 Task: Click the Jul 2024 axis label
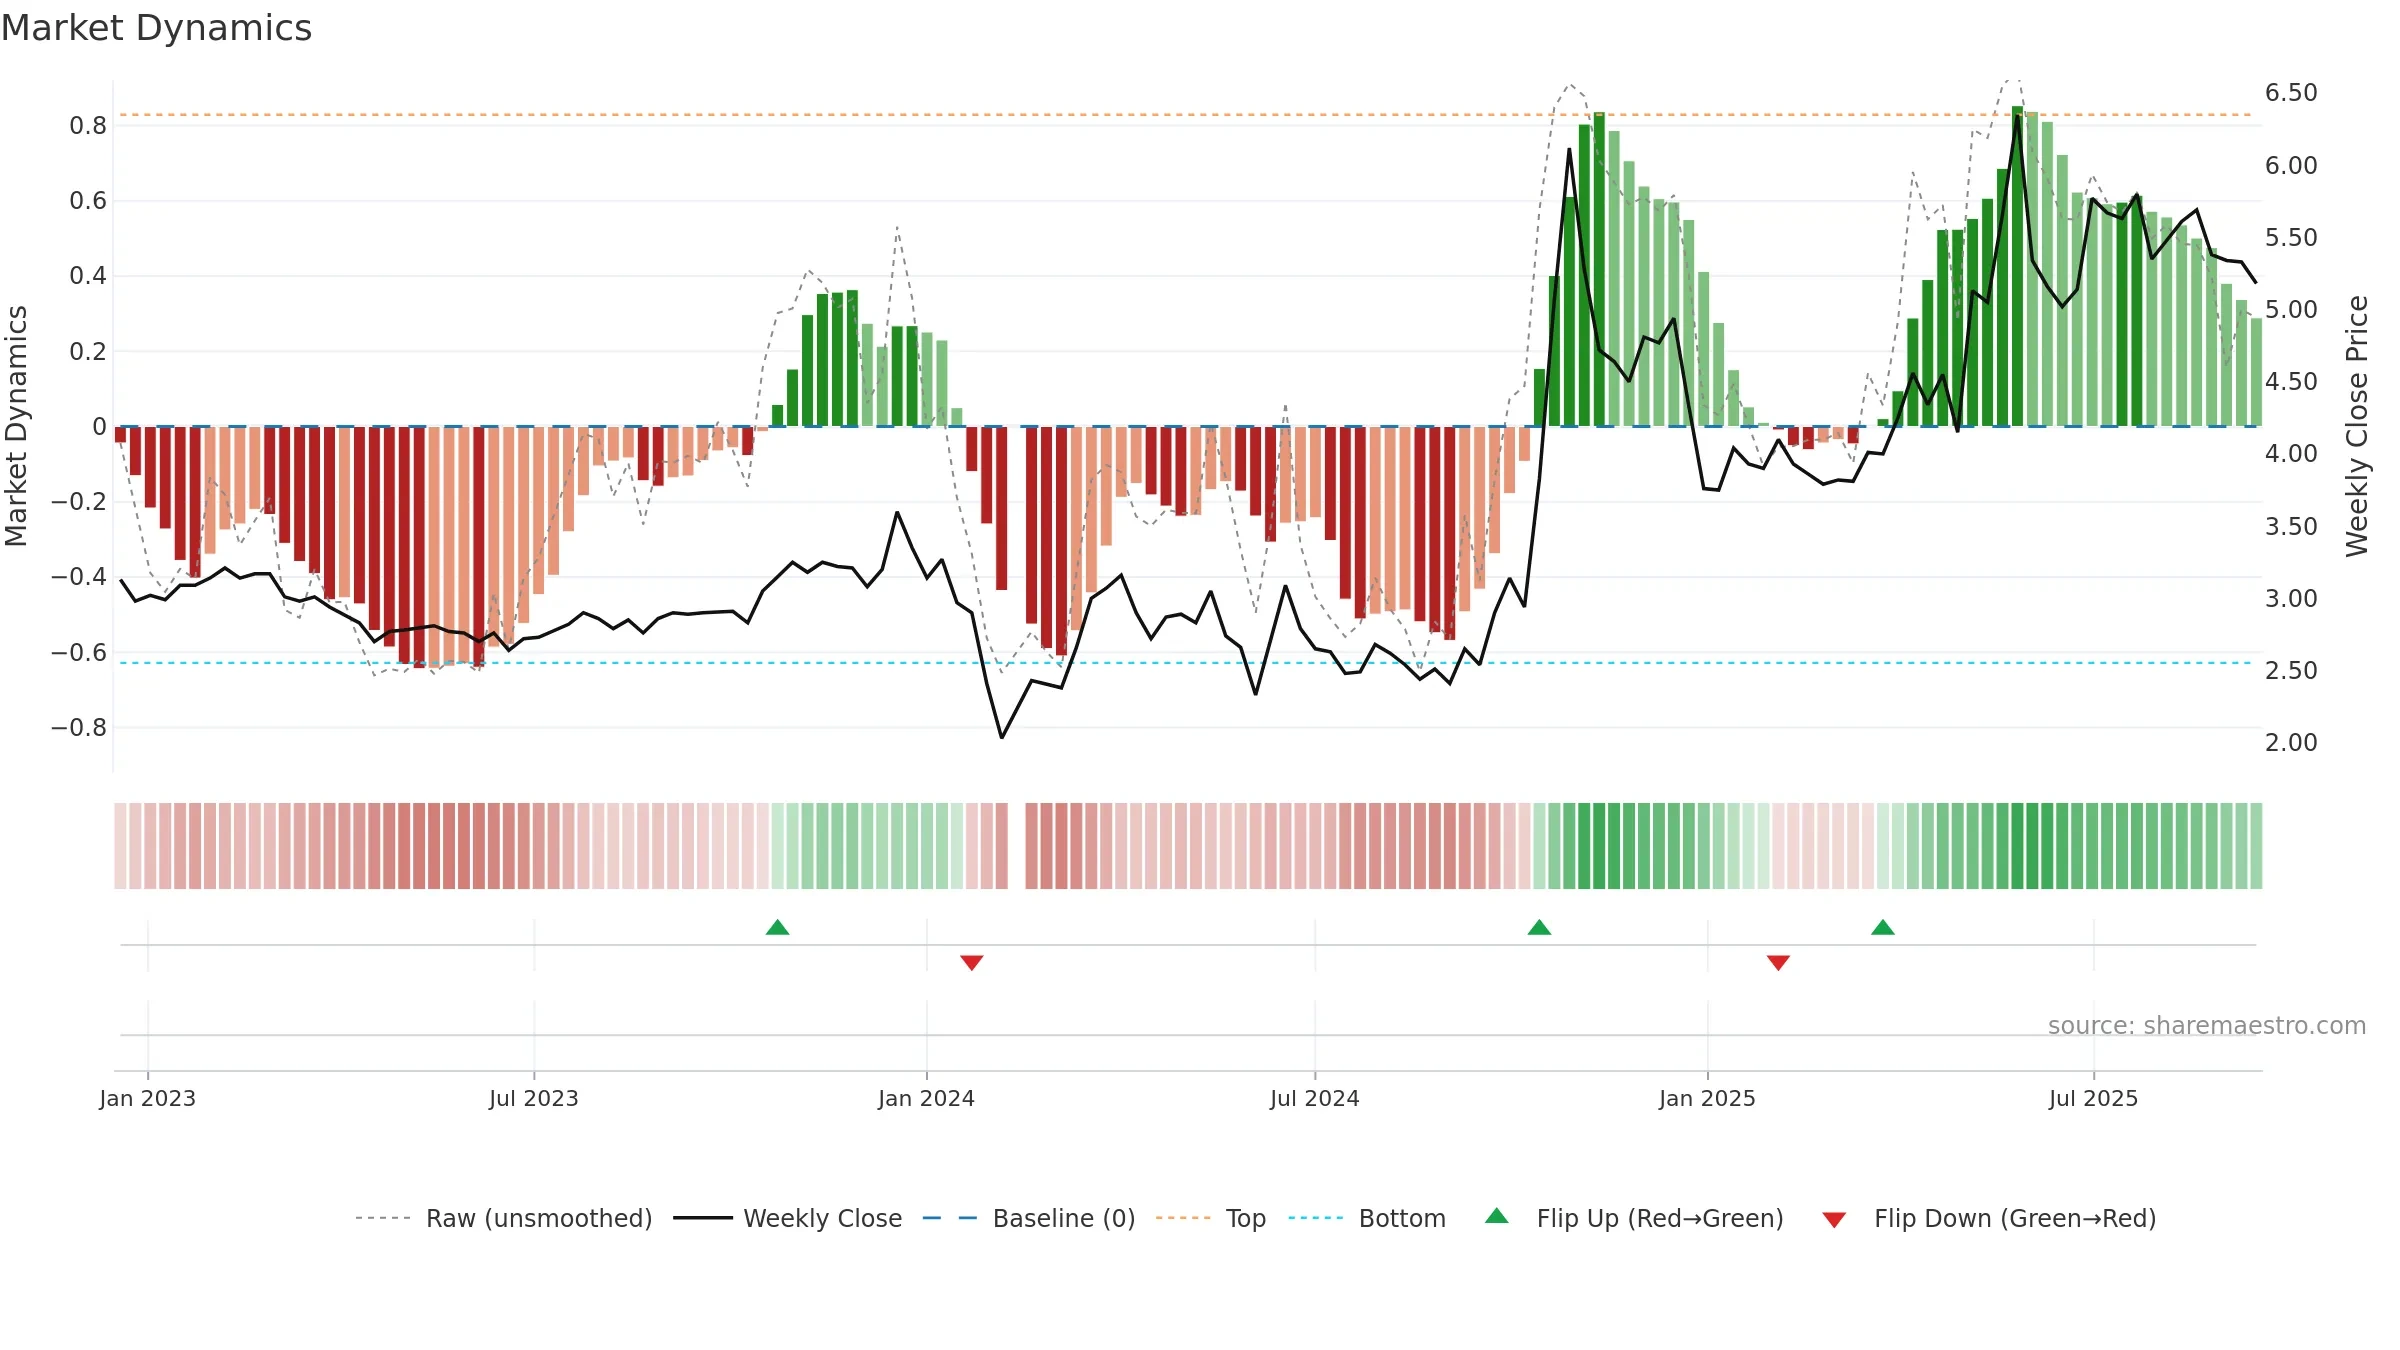1315,1098
